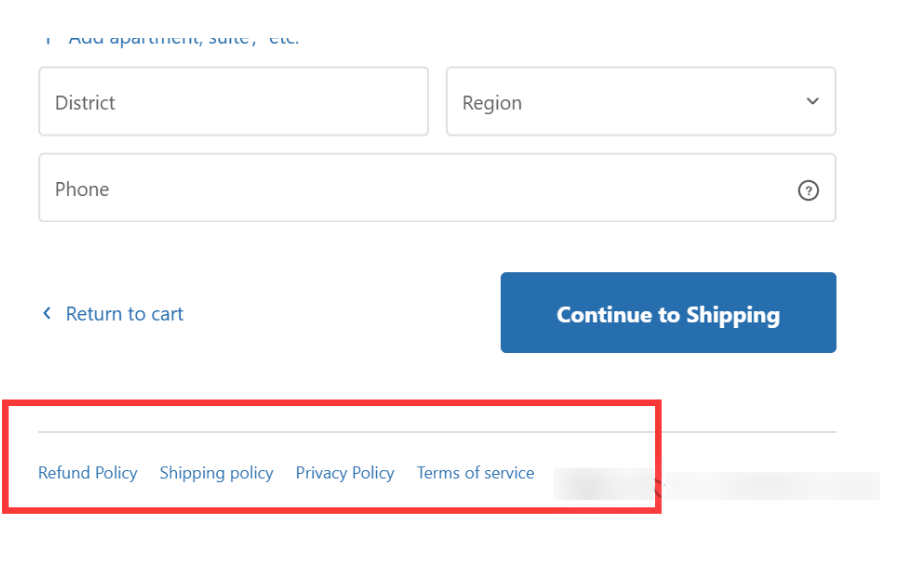This screenshot has width=903, height=571.
Task: Click the Phone placeholder text
Action: [82, 190]
